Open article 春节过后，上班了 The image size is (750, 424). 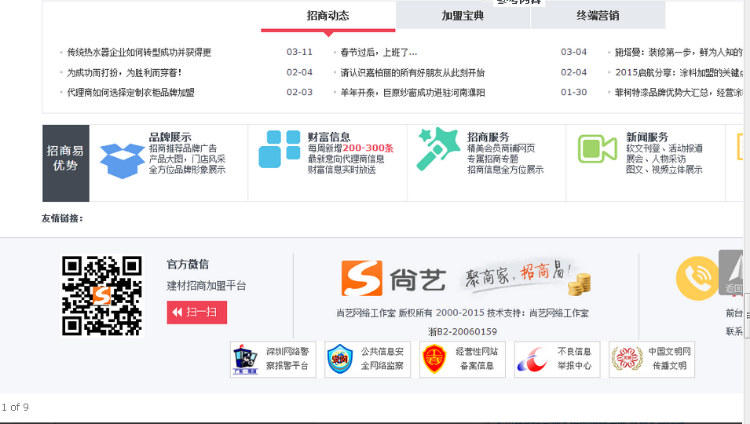[378, 52]
